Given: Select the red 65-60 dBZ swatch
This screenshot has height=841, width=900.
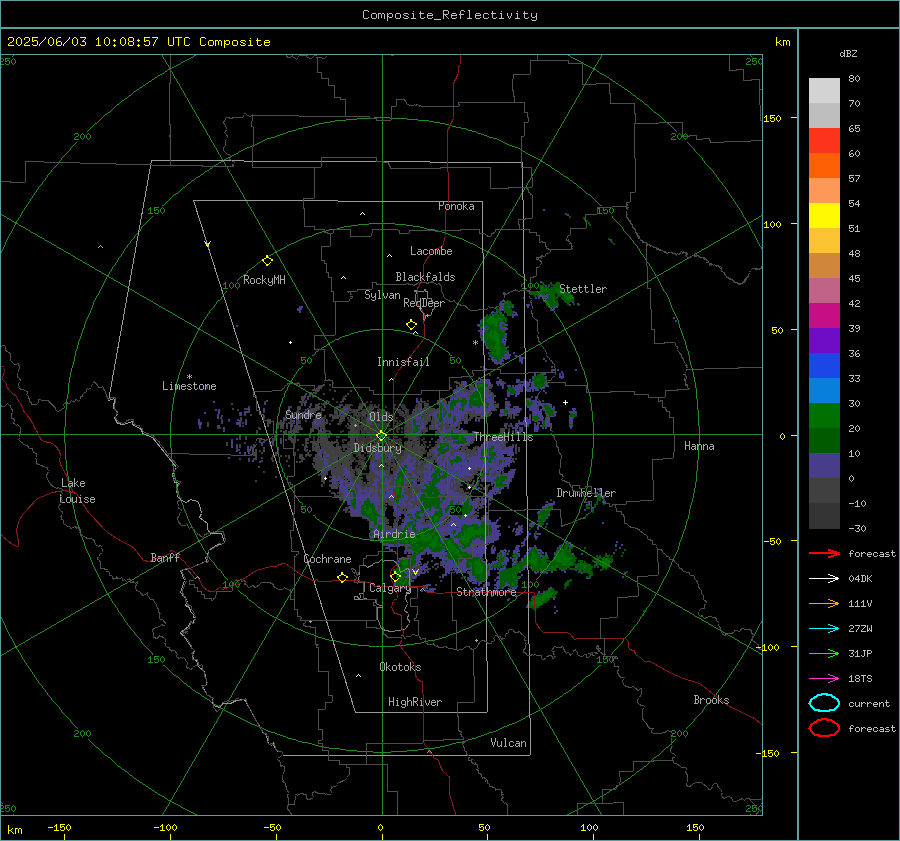Looking at the screenshot, I should pos(824,141).
